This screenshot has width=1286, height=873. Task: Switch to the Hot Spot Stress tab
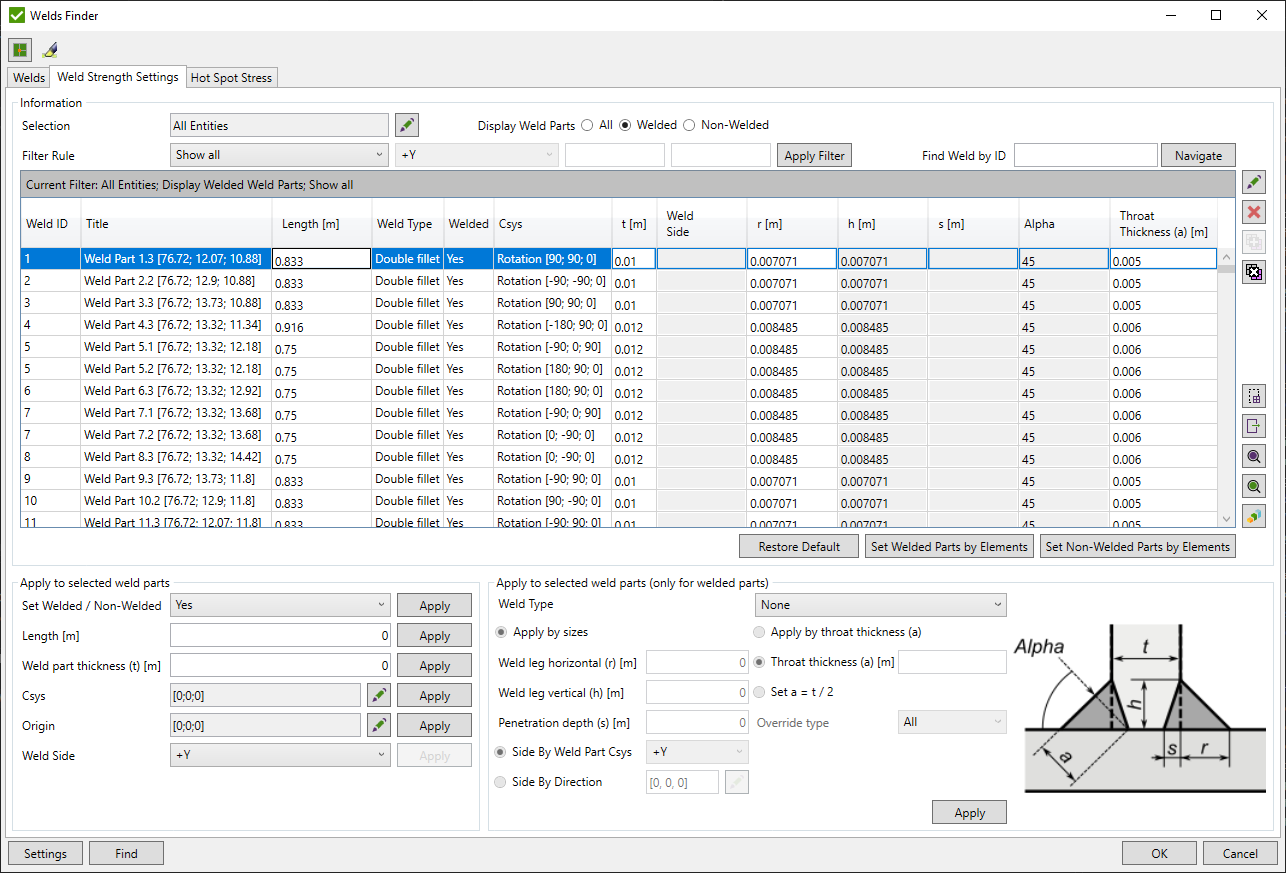click(x=231, y=77)
